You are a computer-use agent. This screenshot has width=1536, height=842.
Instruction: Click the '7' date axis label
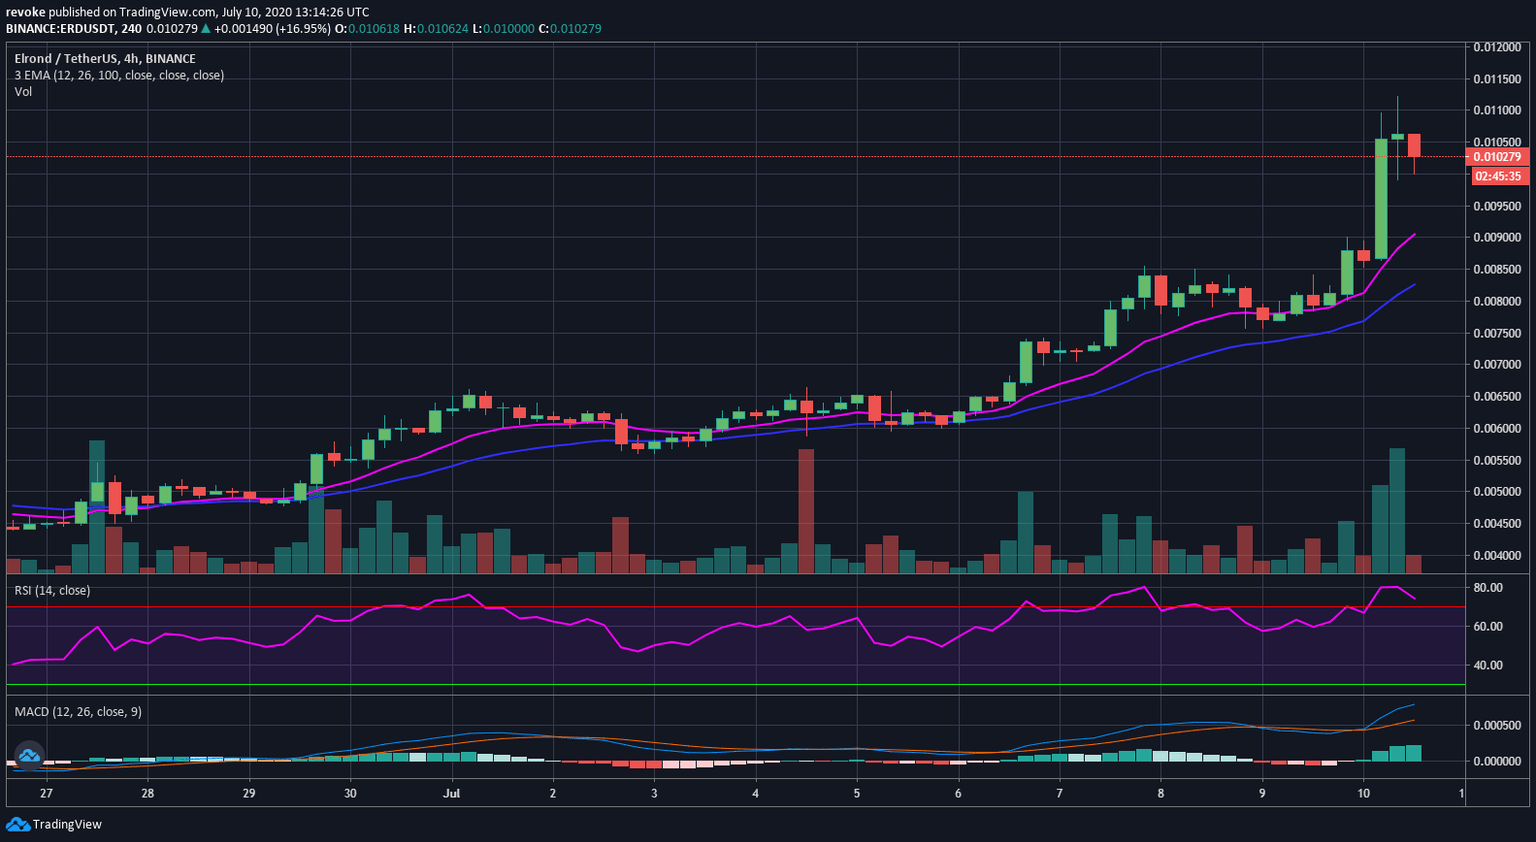click(x=1059, y=793)
